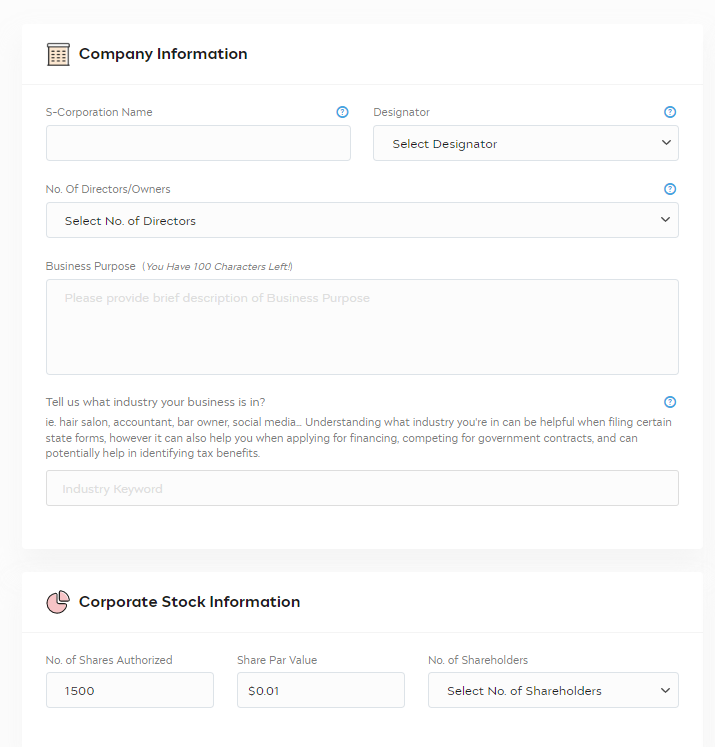Click into the Business Purpose text area
This screenshot has height=747, width=715.
pyautogui.click(x=363, y=327)
